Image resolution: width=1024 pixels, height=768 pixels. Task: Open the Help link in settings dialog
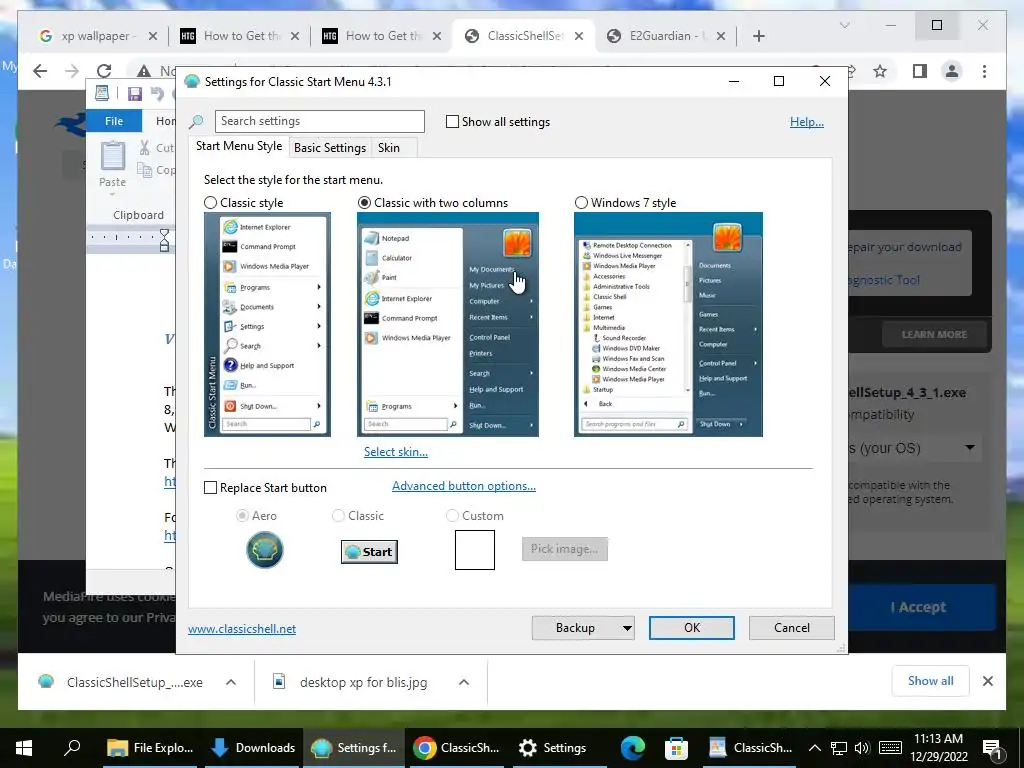coord(807,121)
